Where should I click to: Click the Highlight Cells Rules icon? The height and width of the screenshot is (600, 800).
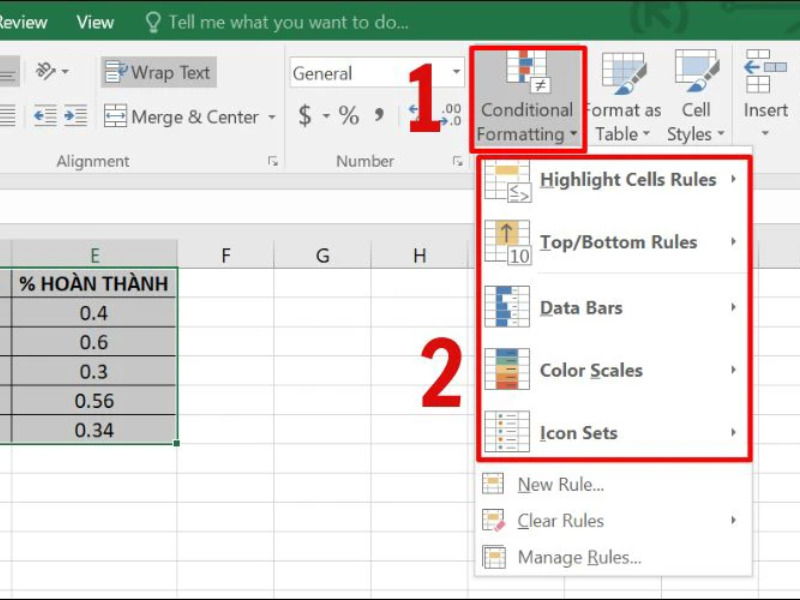(x=507, y=180)
